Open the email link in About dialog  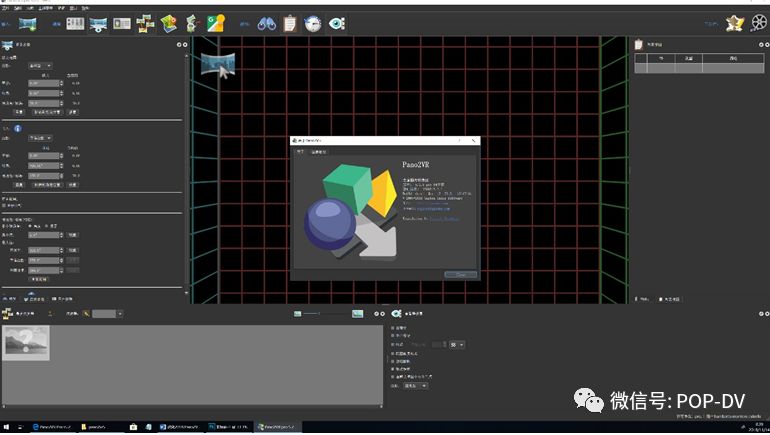point(433,209)
